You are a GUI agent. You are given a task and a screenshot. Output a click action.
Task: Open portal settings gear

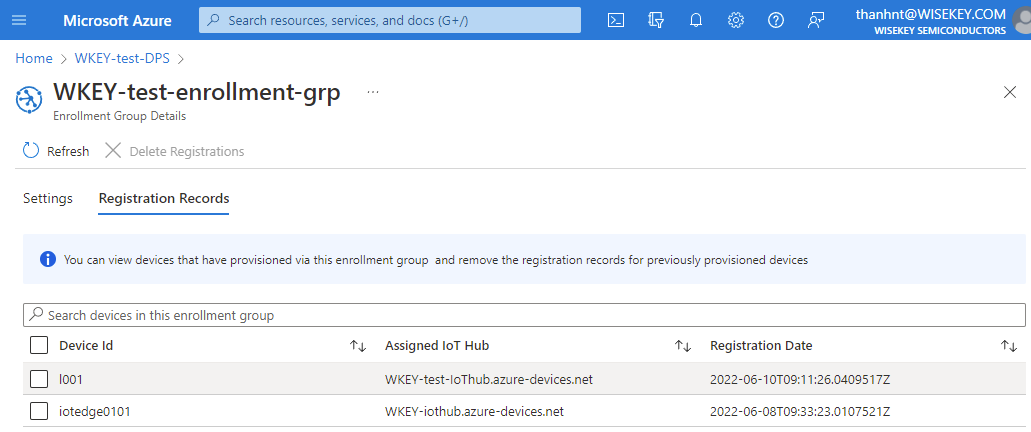(x=736, y=20)
